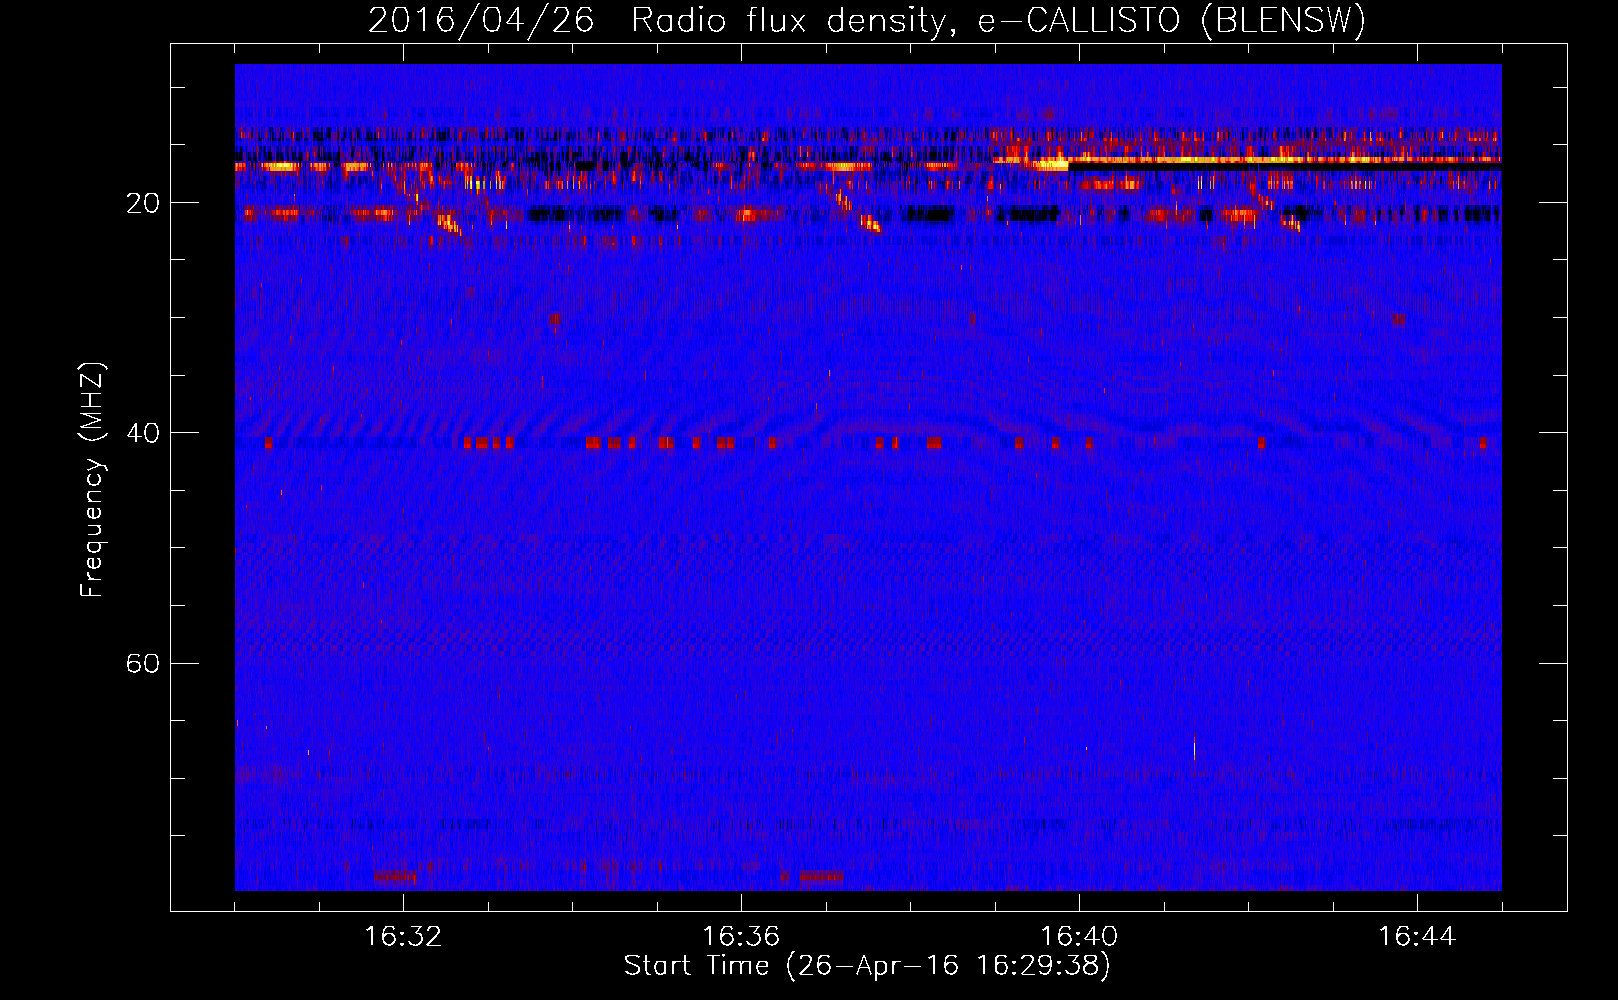The height and width of the screenshot is (1000, 1618).
Task: Click the 40 MHz frequency tick label
Action: tap(142, 434)
